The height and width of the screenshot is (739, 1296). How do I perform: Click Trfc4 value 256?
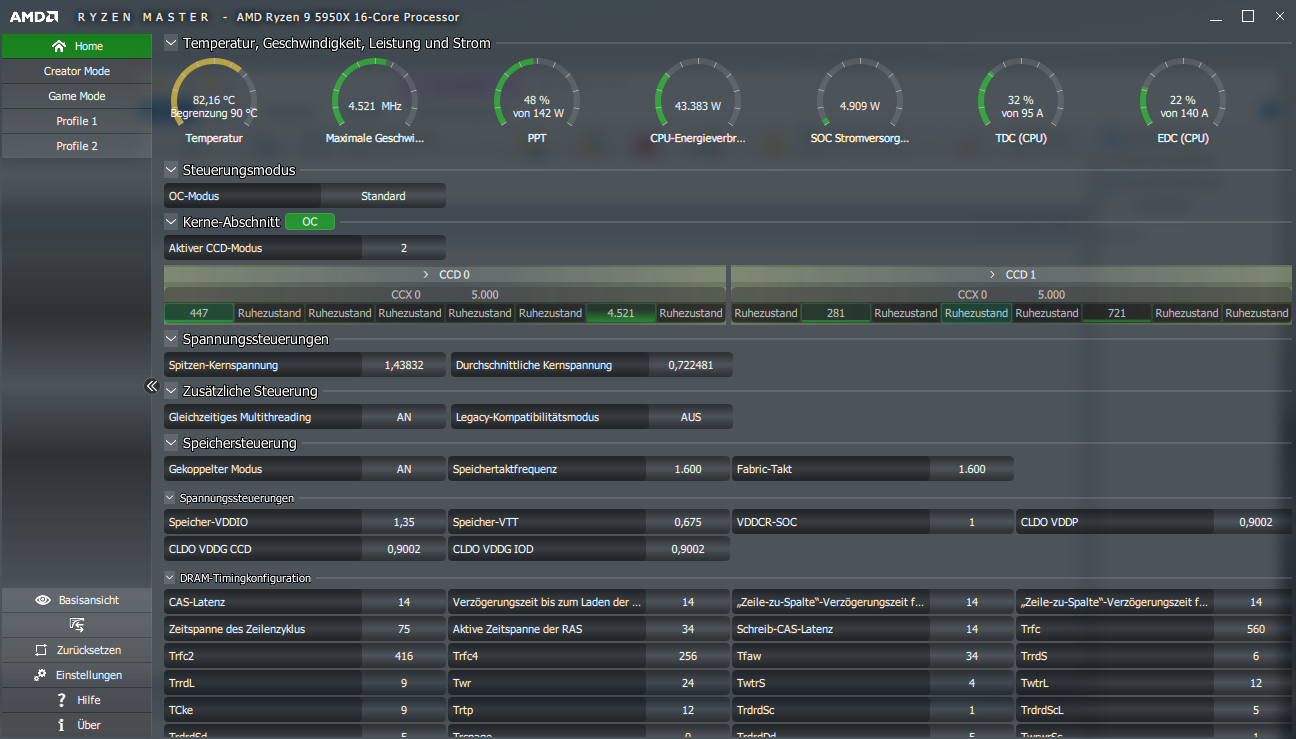(688, 656)
